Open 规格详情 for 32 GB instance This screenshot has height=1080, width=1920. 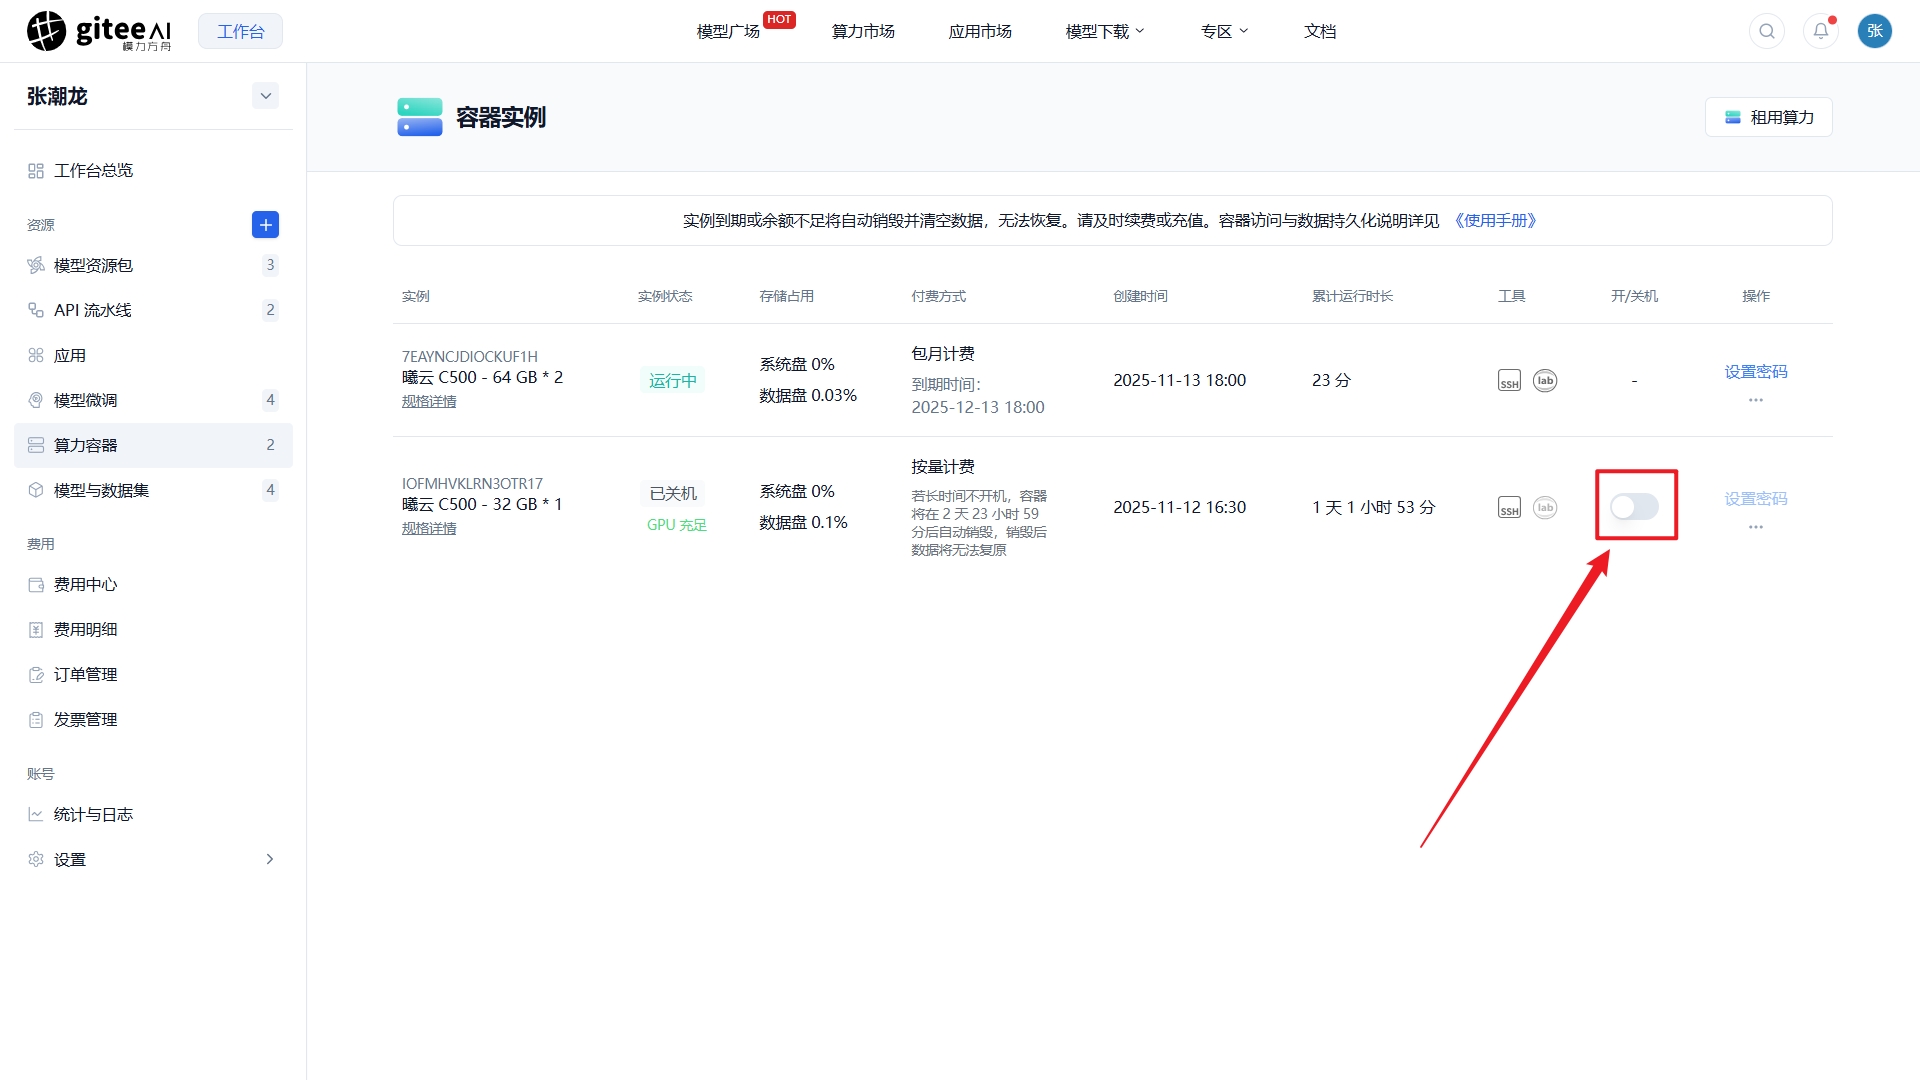[x=429, y=529]
